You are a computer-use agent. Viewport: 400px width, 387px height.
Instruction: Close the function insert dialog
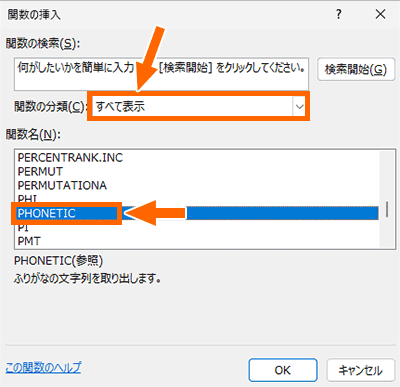[380, 14]
